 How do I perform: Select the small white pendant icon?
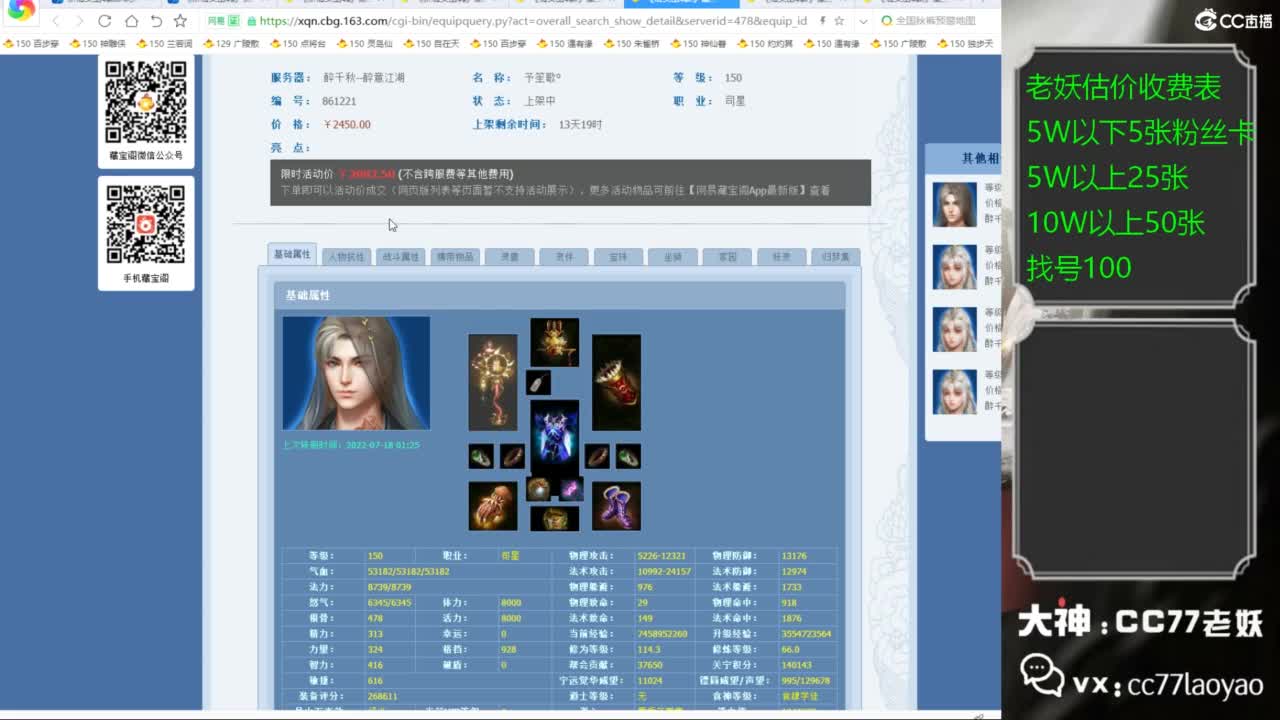coord(539,382)
